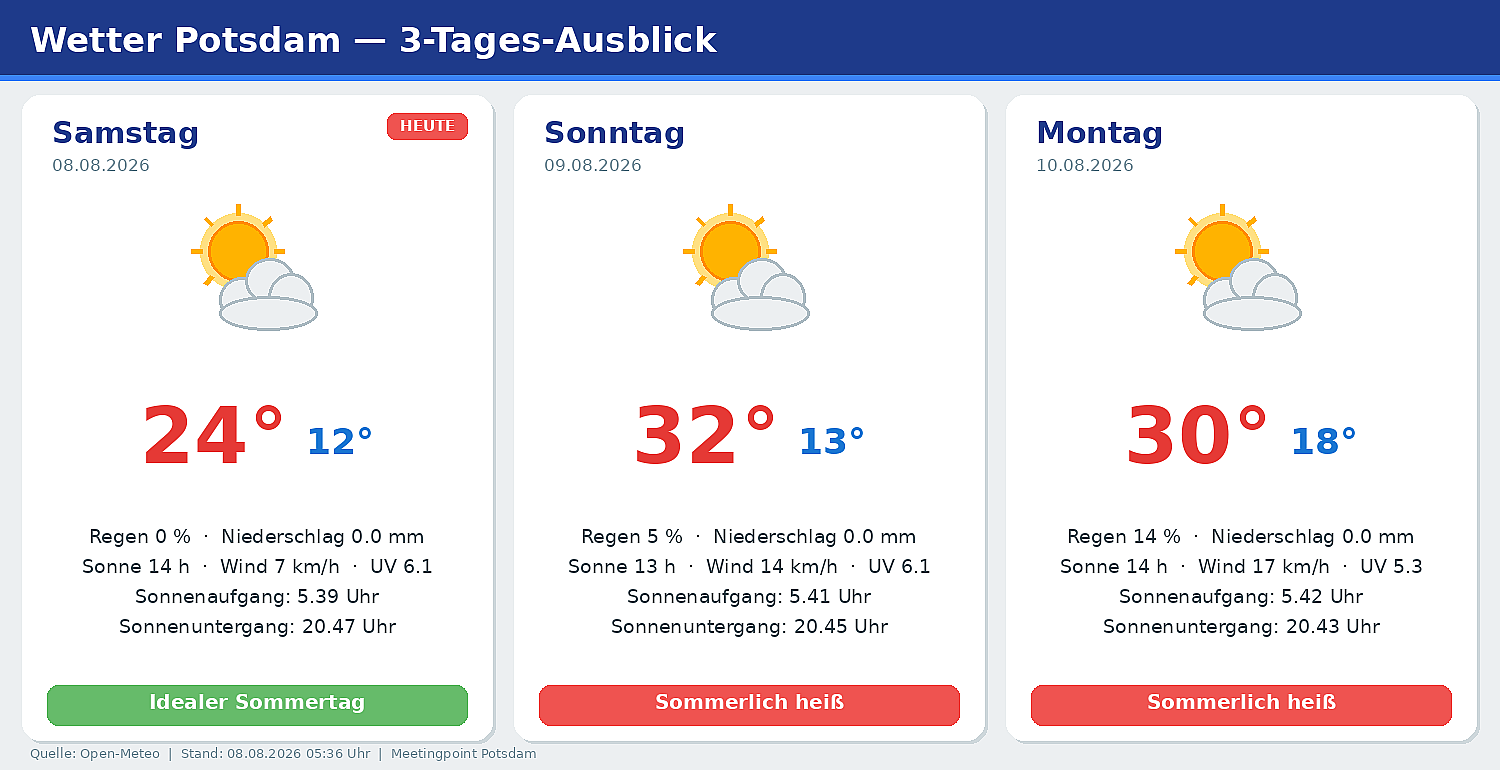Click Monday's low temperature 18°
The height and width of the screenshot is (770, 1500).
tap(1324, 441)
